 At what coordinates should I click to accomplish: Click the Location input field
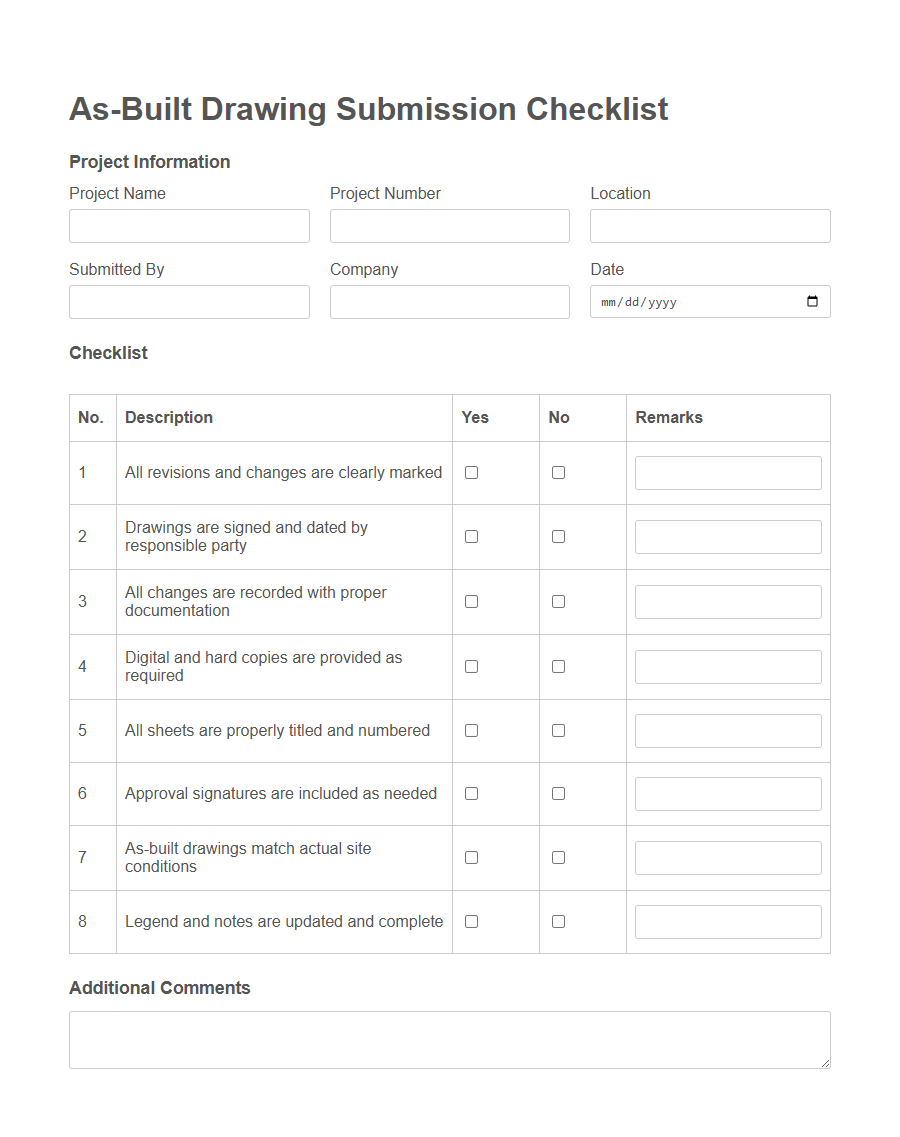click(709, 225)
